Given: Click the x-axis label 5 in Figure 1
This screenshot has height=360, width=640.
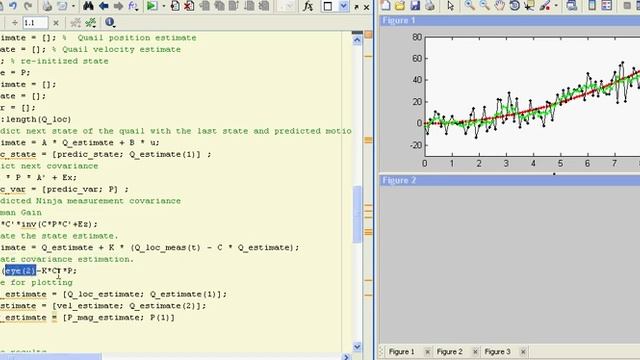Looking at the screenshot, I should click(560, 163).
